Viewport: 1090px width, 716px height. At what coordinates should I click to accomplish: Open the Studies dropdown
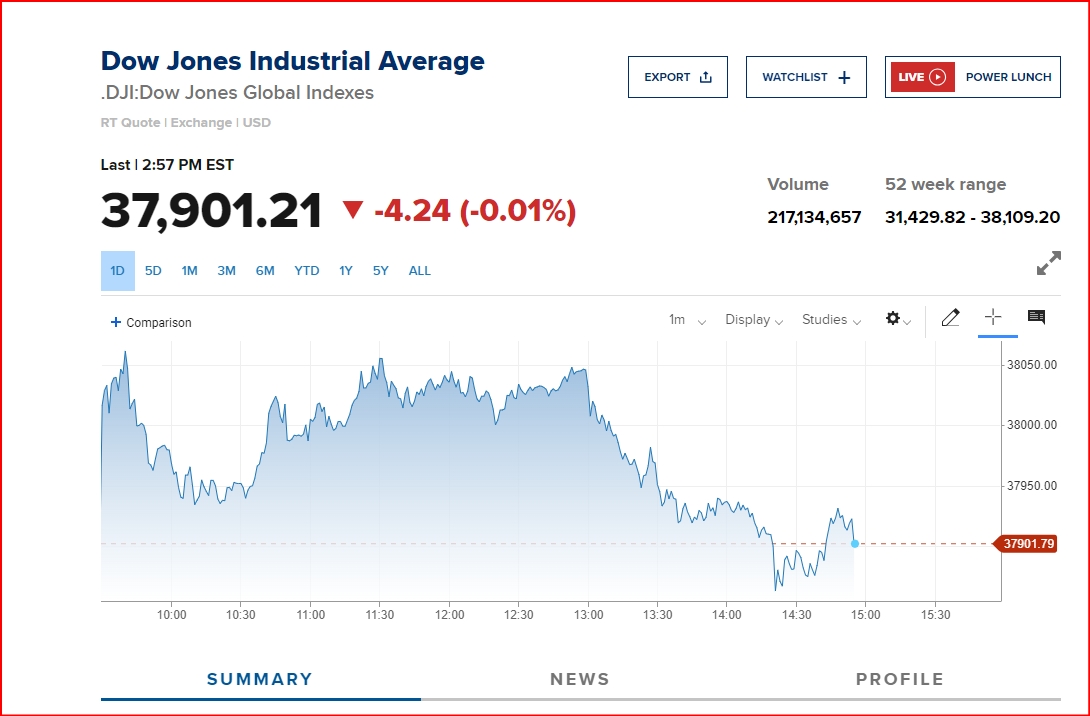coord(831,320)
